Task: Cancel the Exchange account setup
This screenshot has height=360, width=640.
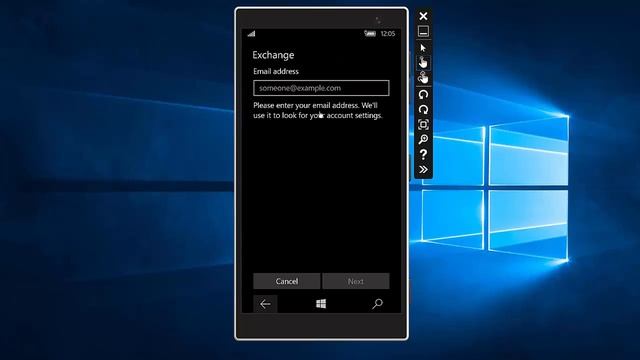Action: point(287,281)
